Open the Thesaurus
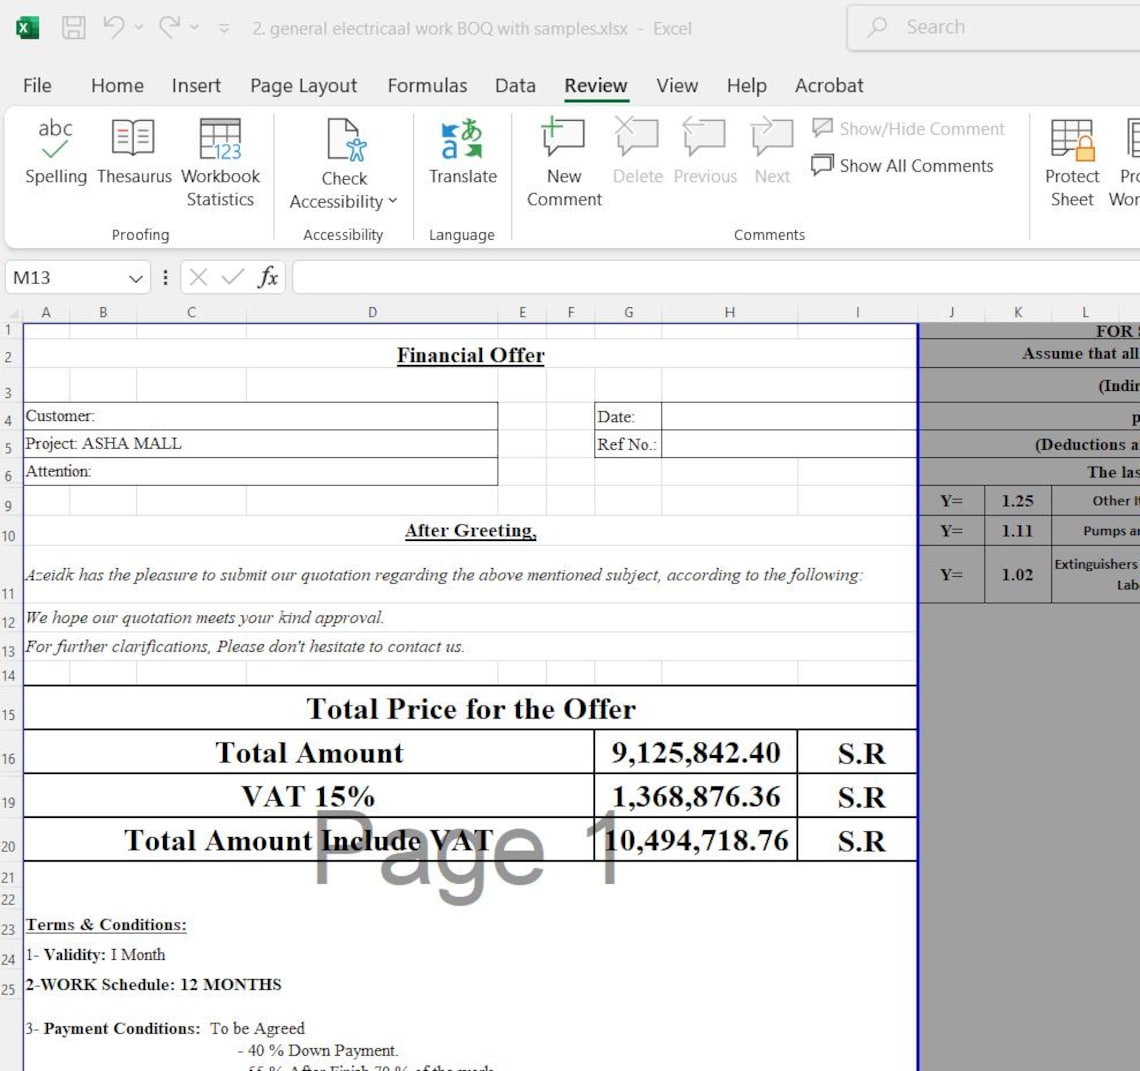The height and width of the screenshot is (1071, 1140). tap(134, 153)
